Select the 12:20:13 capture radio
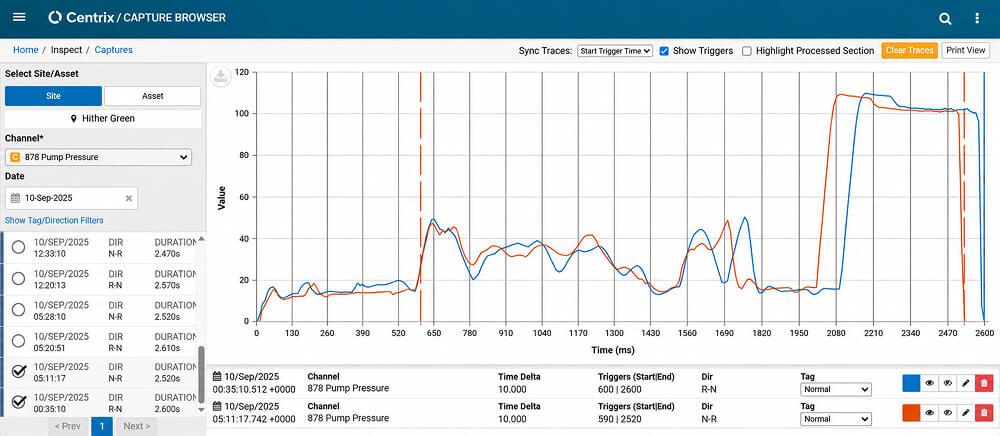The height and width of the screenshot is (436, 1000). pos(19,279)
